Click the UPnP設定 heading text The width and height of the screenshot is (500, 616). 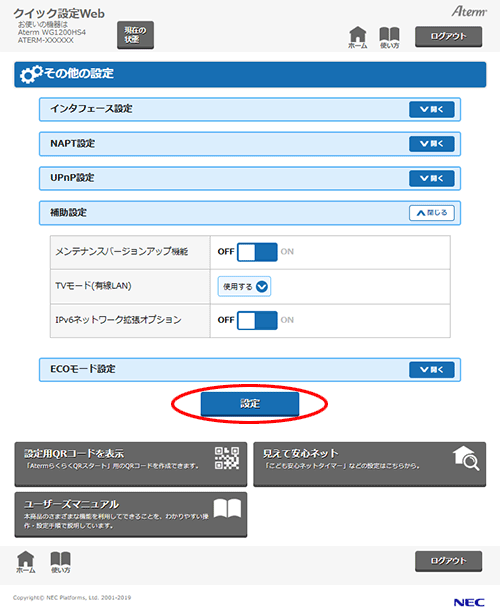pos(72,178)
